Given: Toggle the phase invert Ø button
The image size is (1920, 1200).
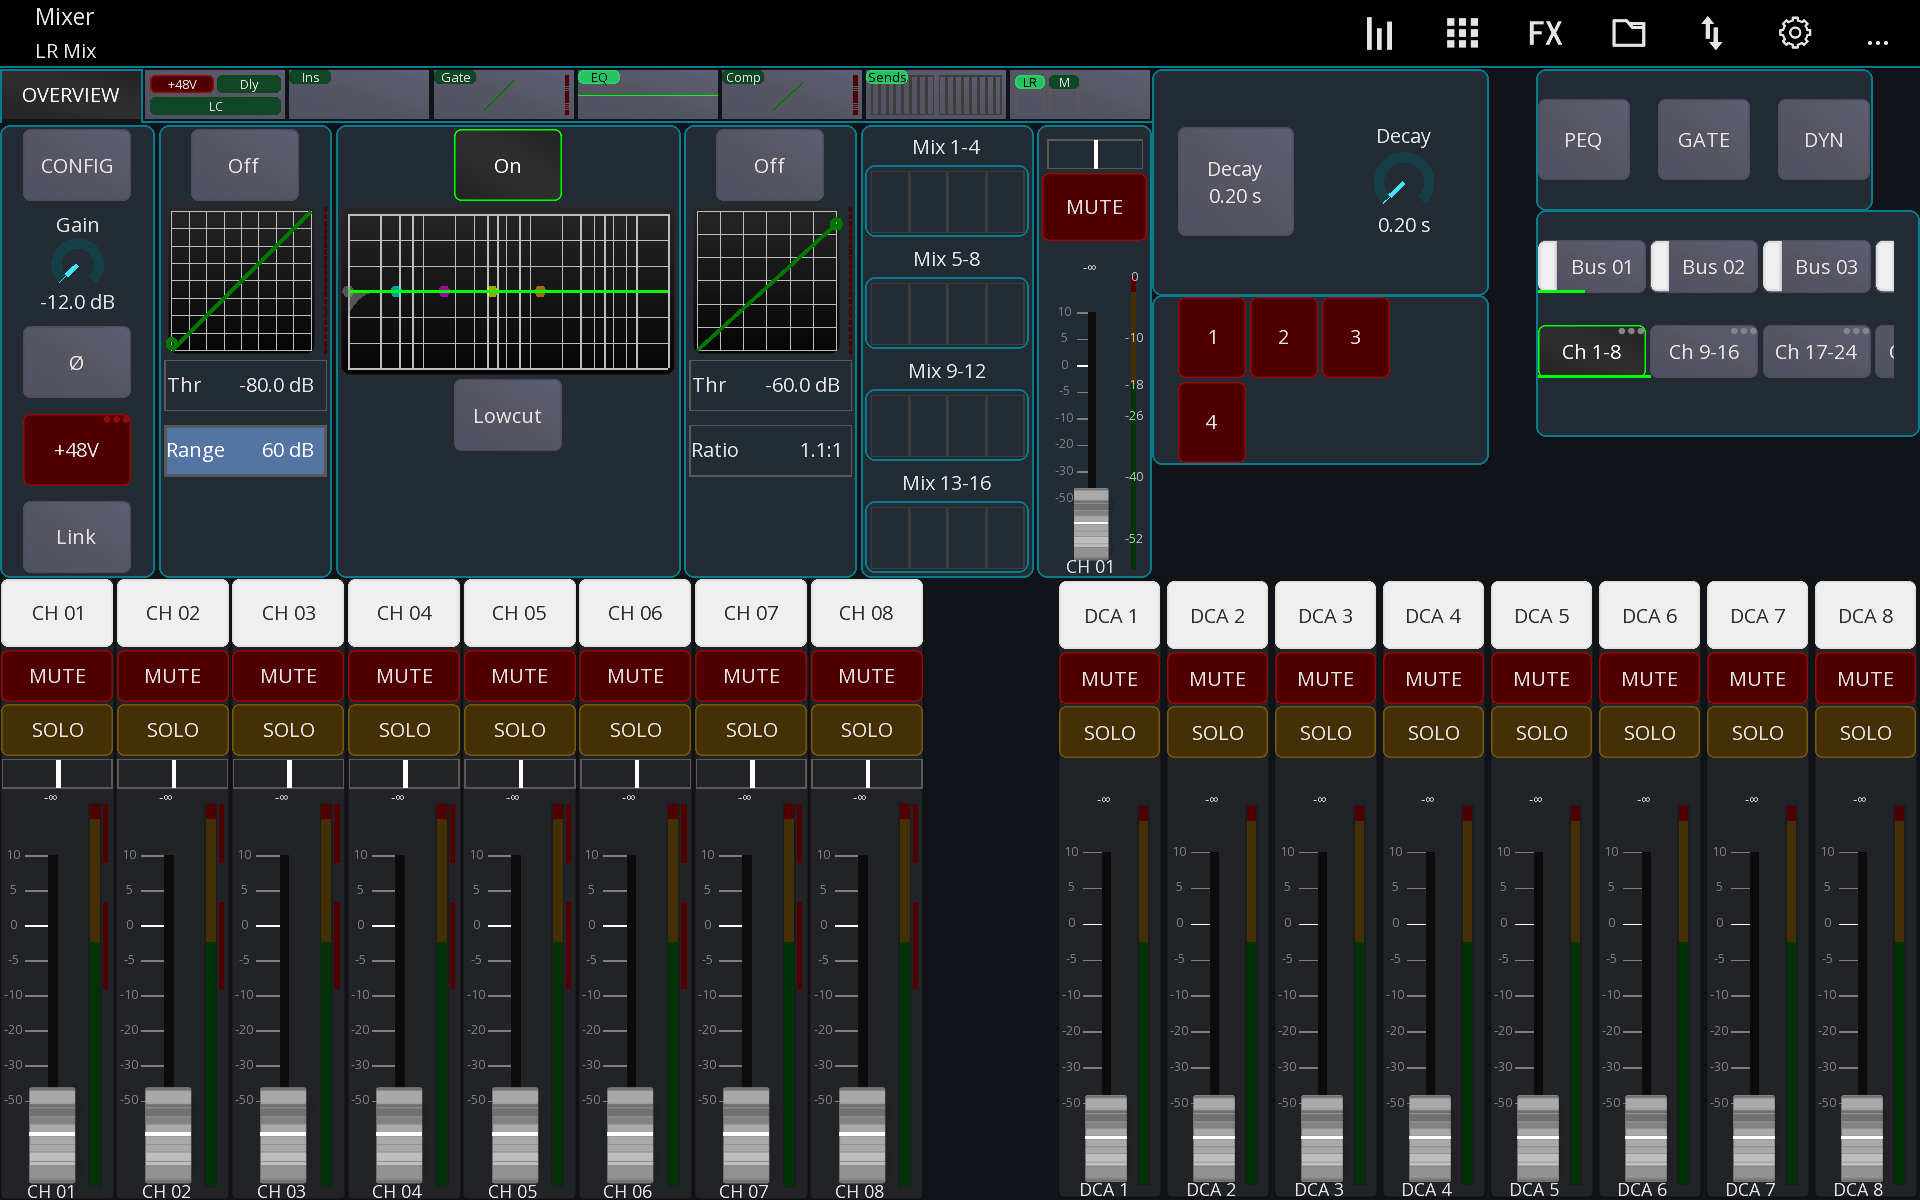Looking at the screenshot, I should pyautogui.click(x=76, y=362).
